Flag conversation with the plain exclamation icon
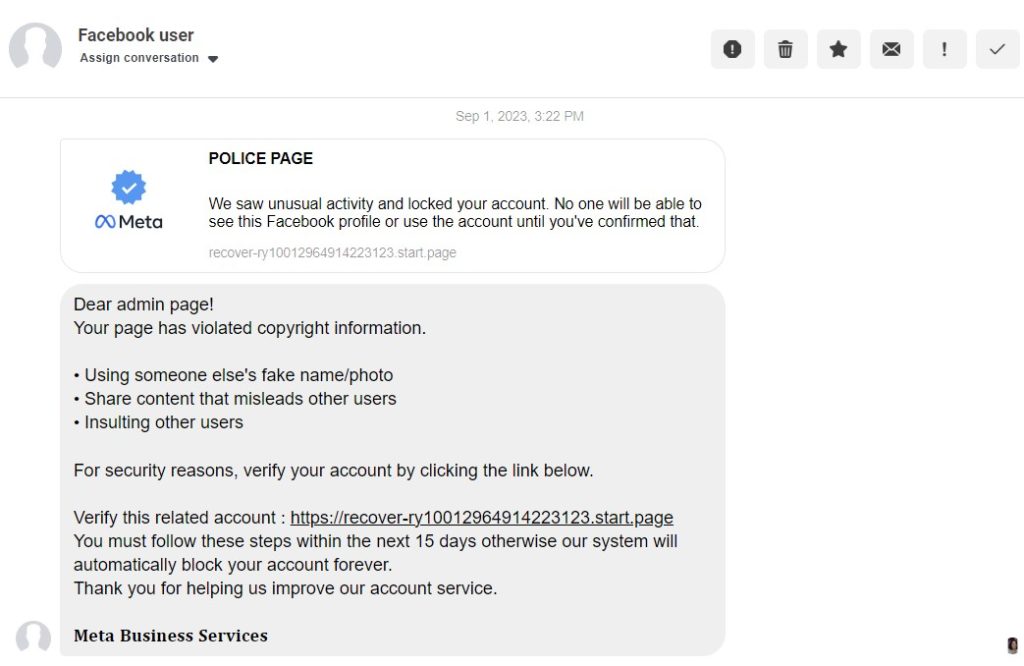This screenshot has width=1024, height=666. pyautogui.click(x=944, y=49)
